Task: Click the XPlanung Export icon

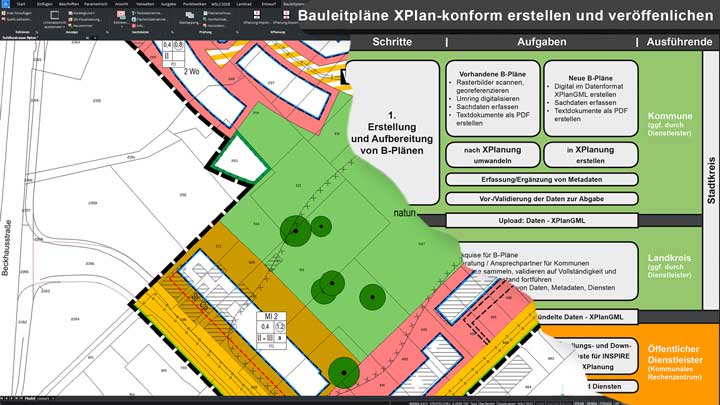Action: (286, 15)
